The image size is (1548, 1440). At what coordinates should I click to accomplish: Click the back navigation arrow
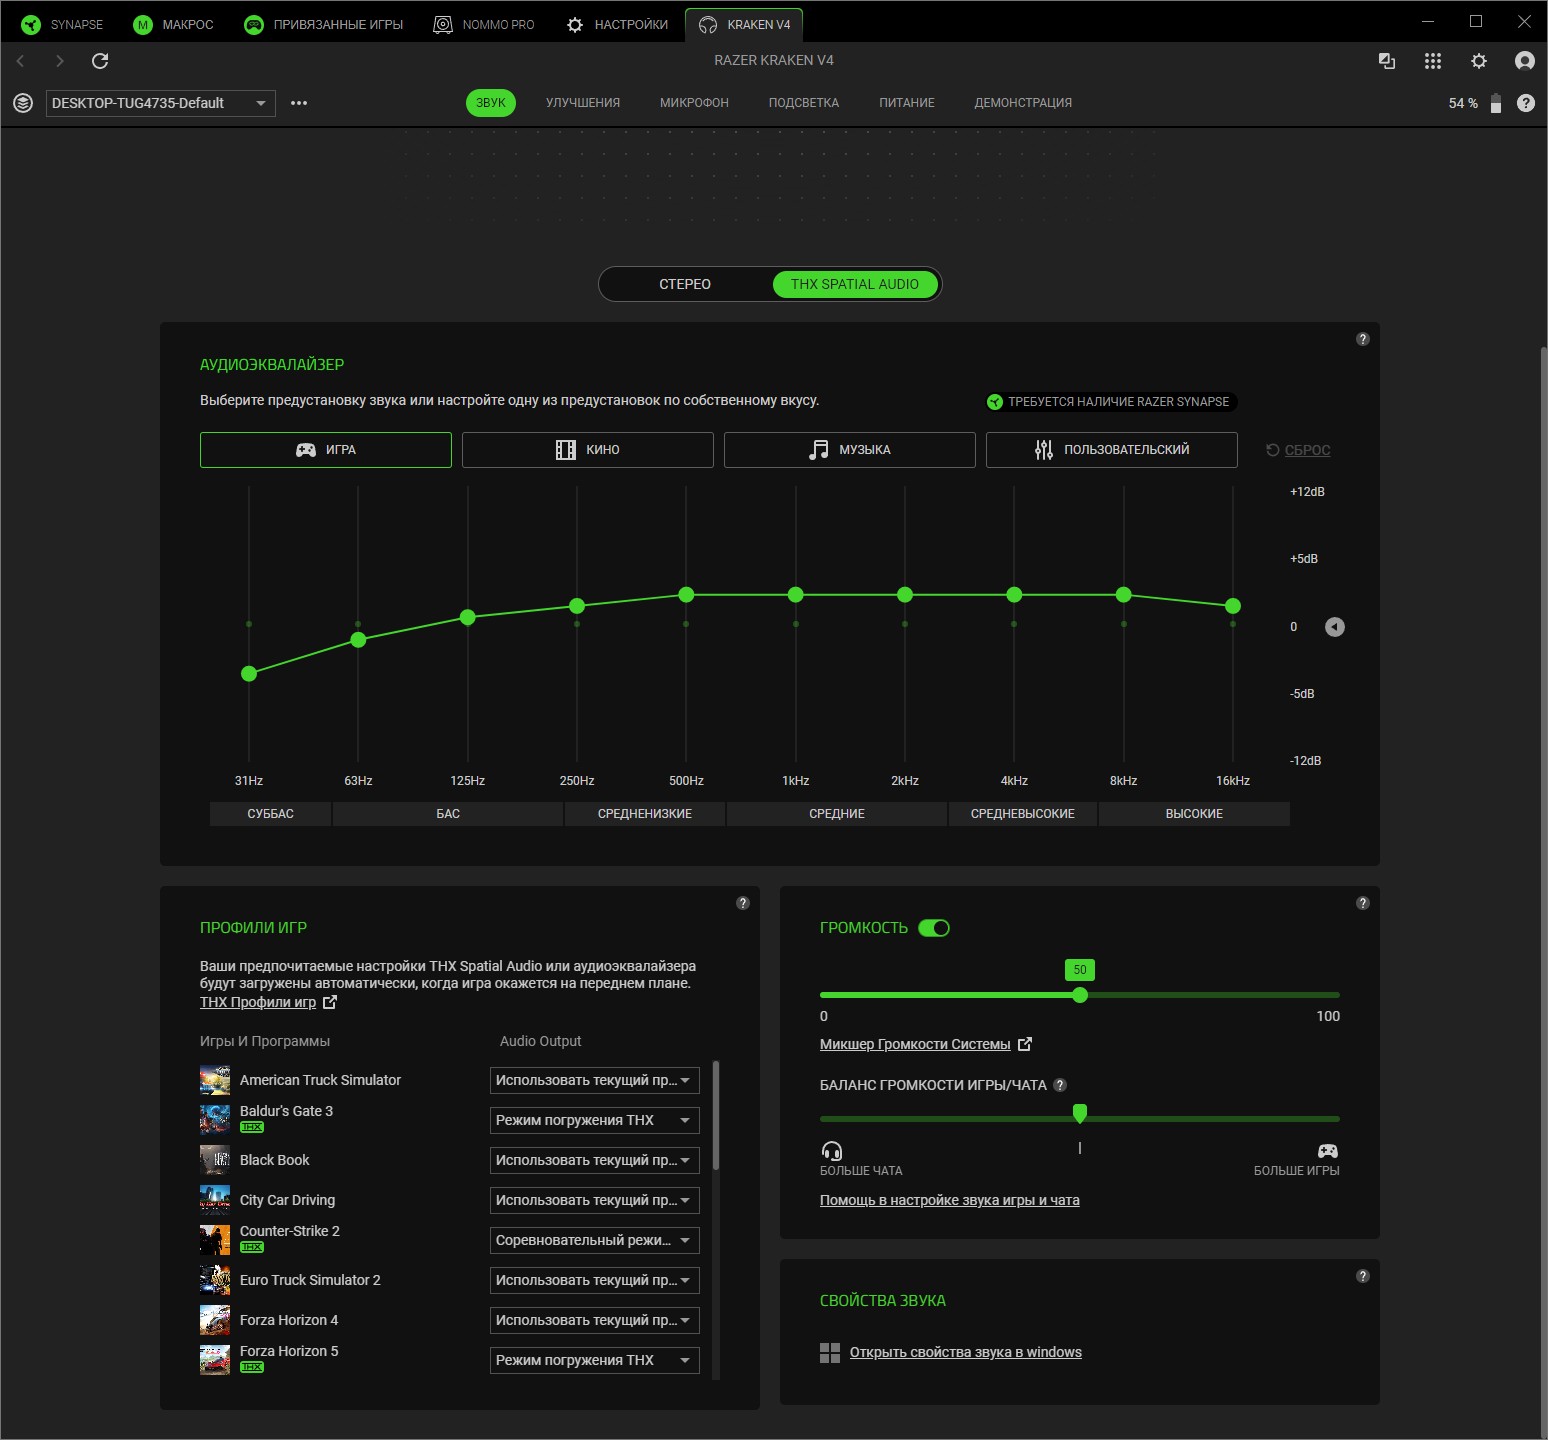click(21, 61)
